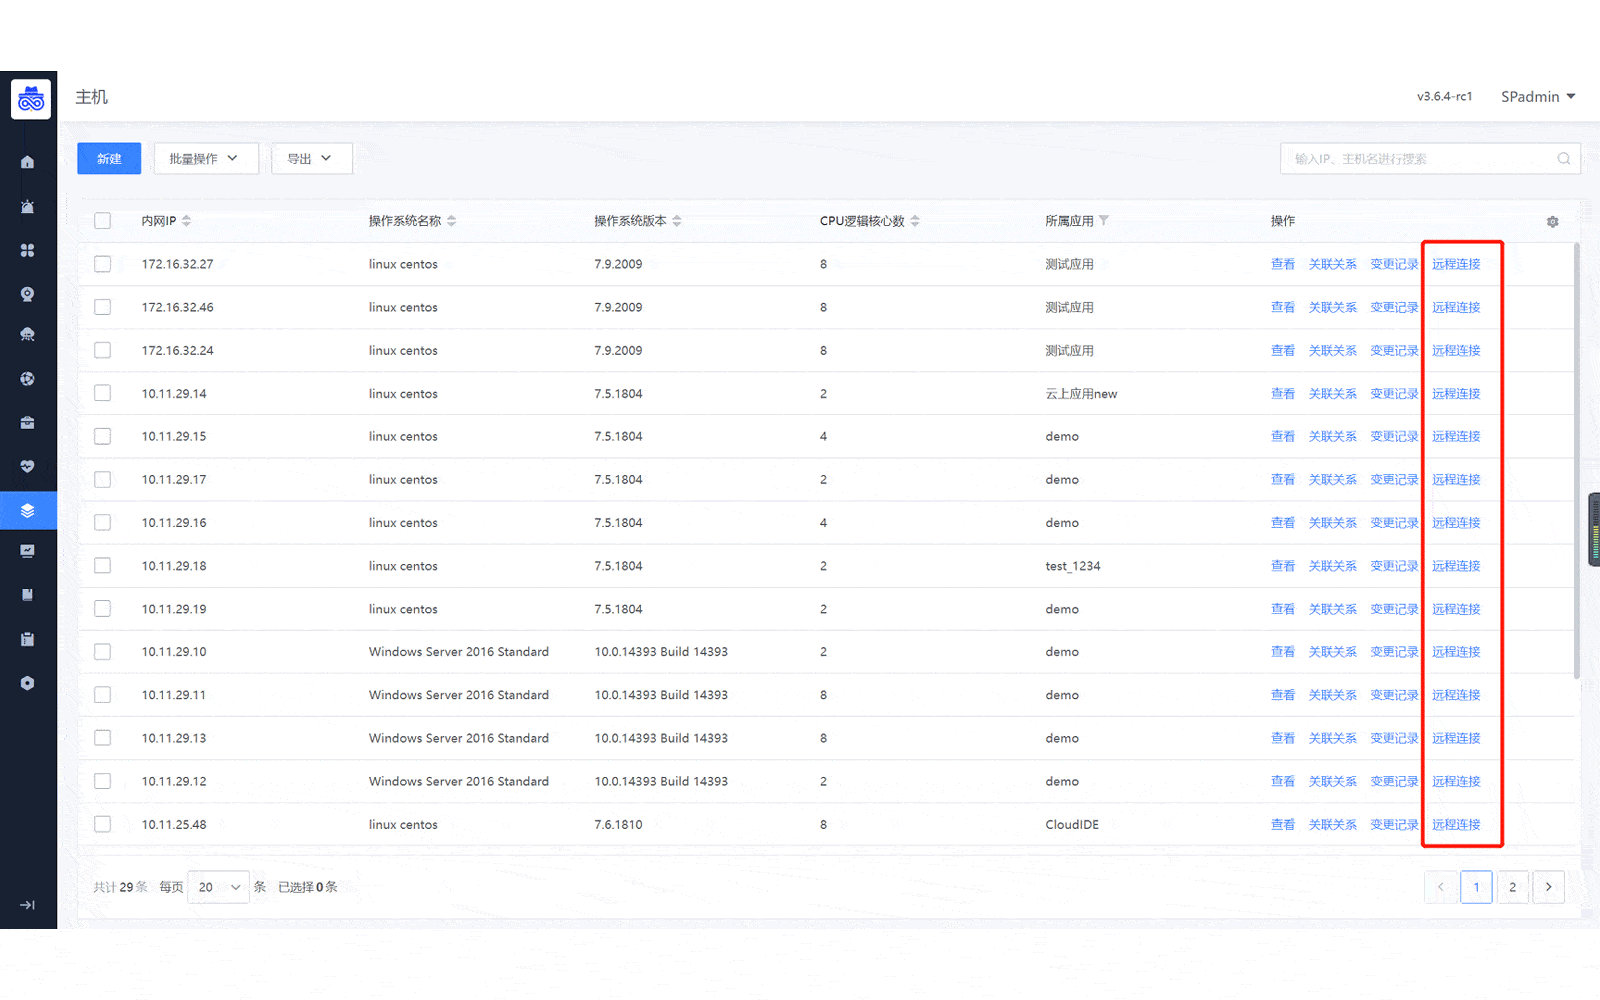Open the heart health icon in the sidebar
The height and width of the screenshot is (1000, 1600).
coord(28,466)
